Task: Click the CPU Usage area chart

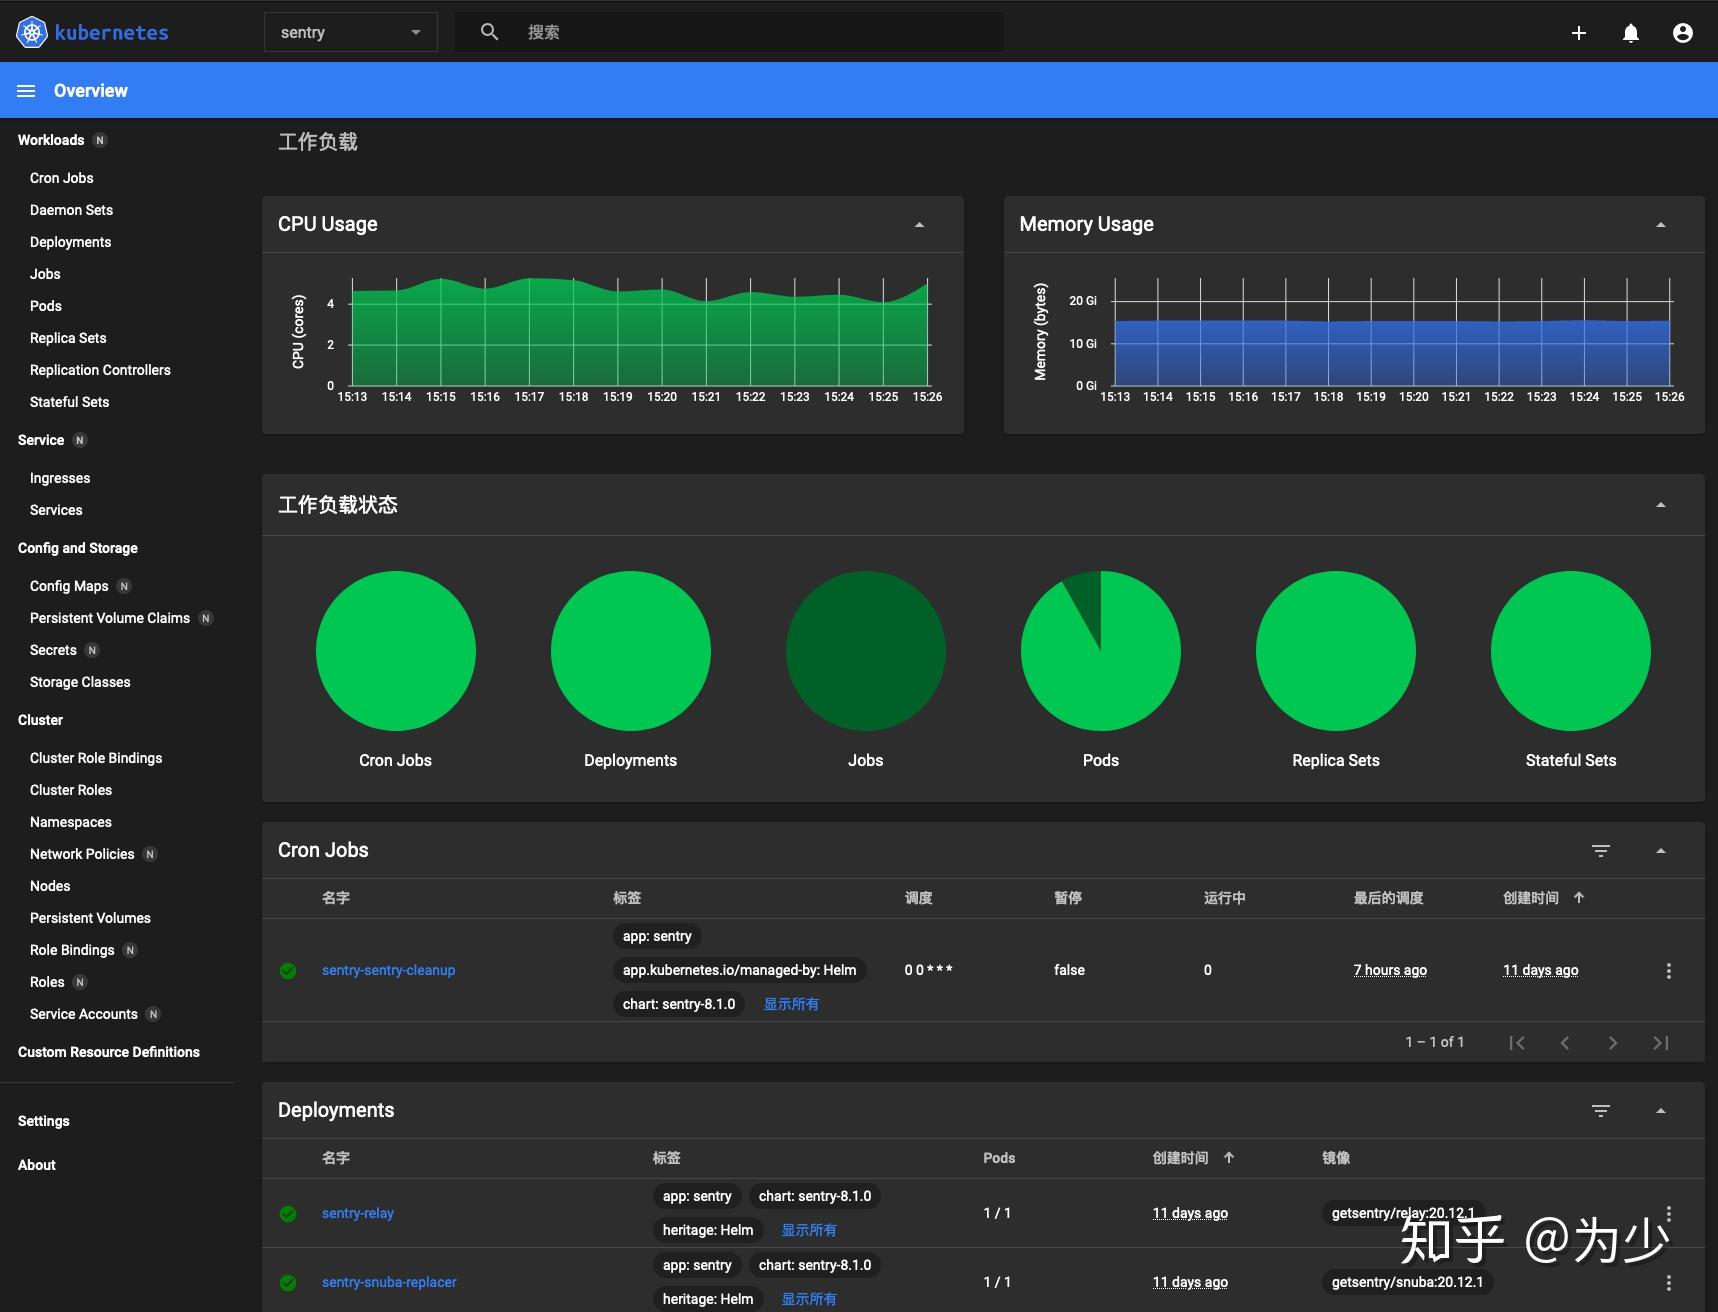Action: [640, 332]
